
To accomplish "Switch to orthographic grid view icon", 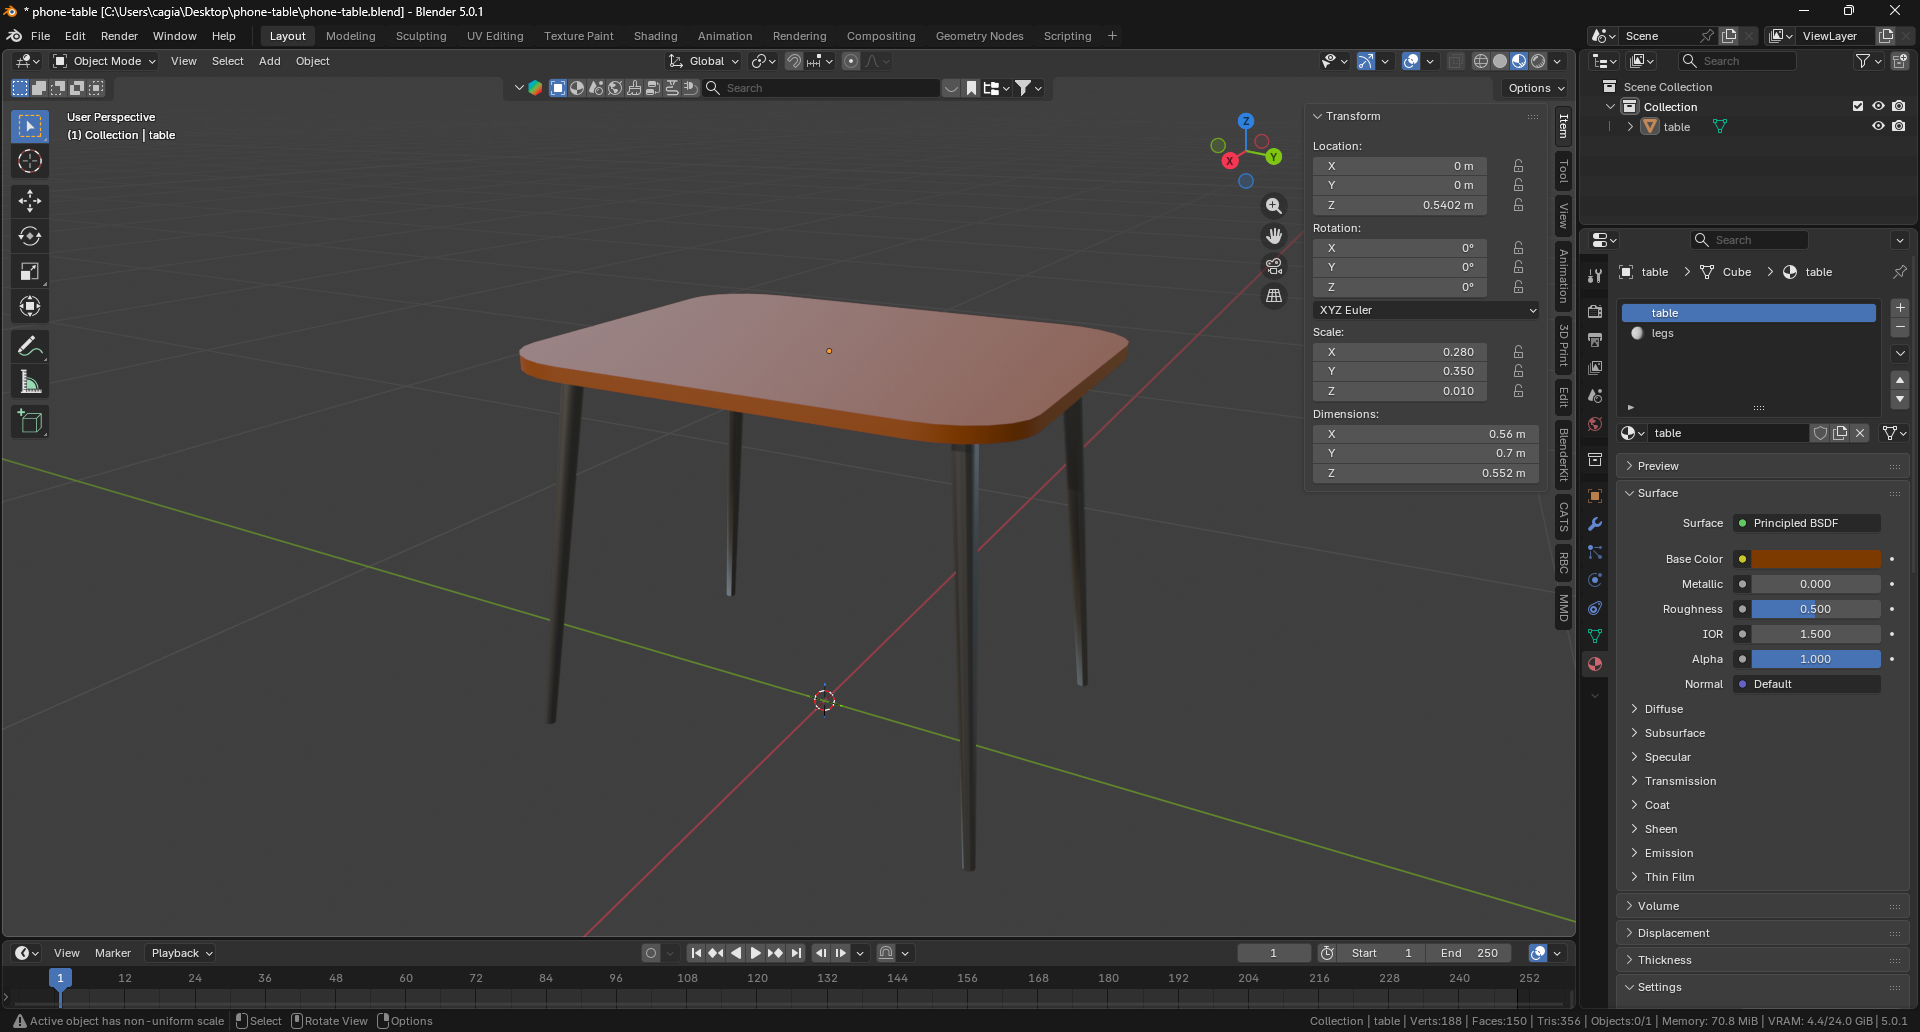I will click(x=1274, y=296).
